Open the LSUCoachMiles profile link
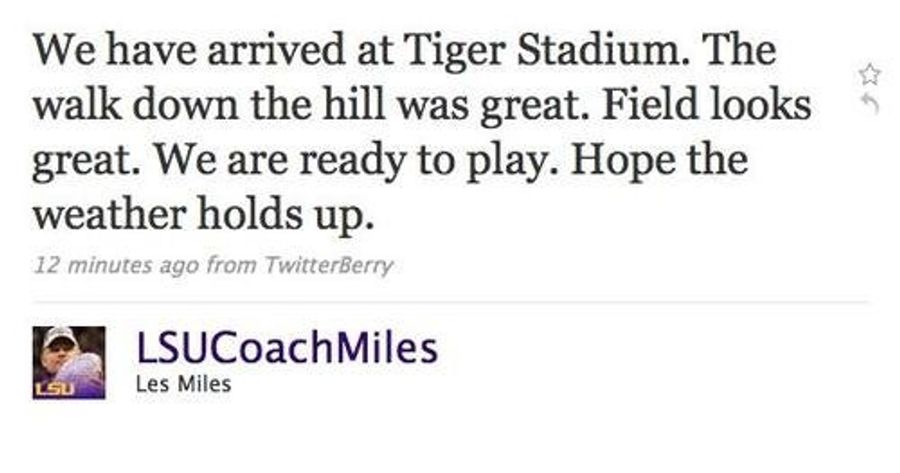Viewport: 900px width, 473px height. [286, 348]
